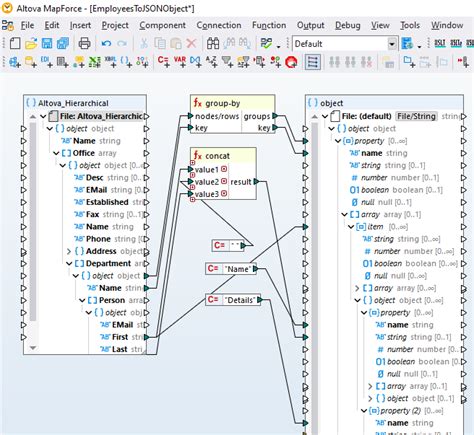Click result output of concat function
This screenshot has width=474, height=435.
[256, 182]
